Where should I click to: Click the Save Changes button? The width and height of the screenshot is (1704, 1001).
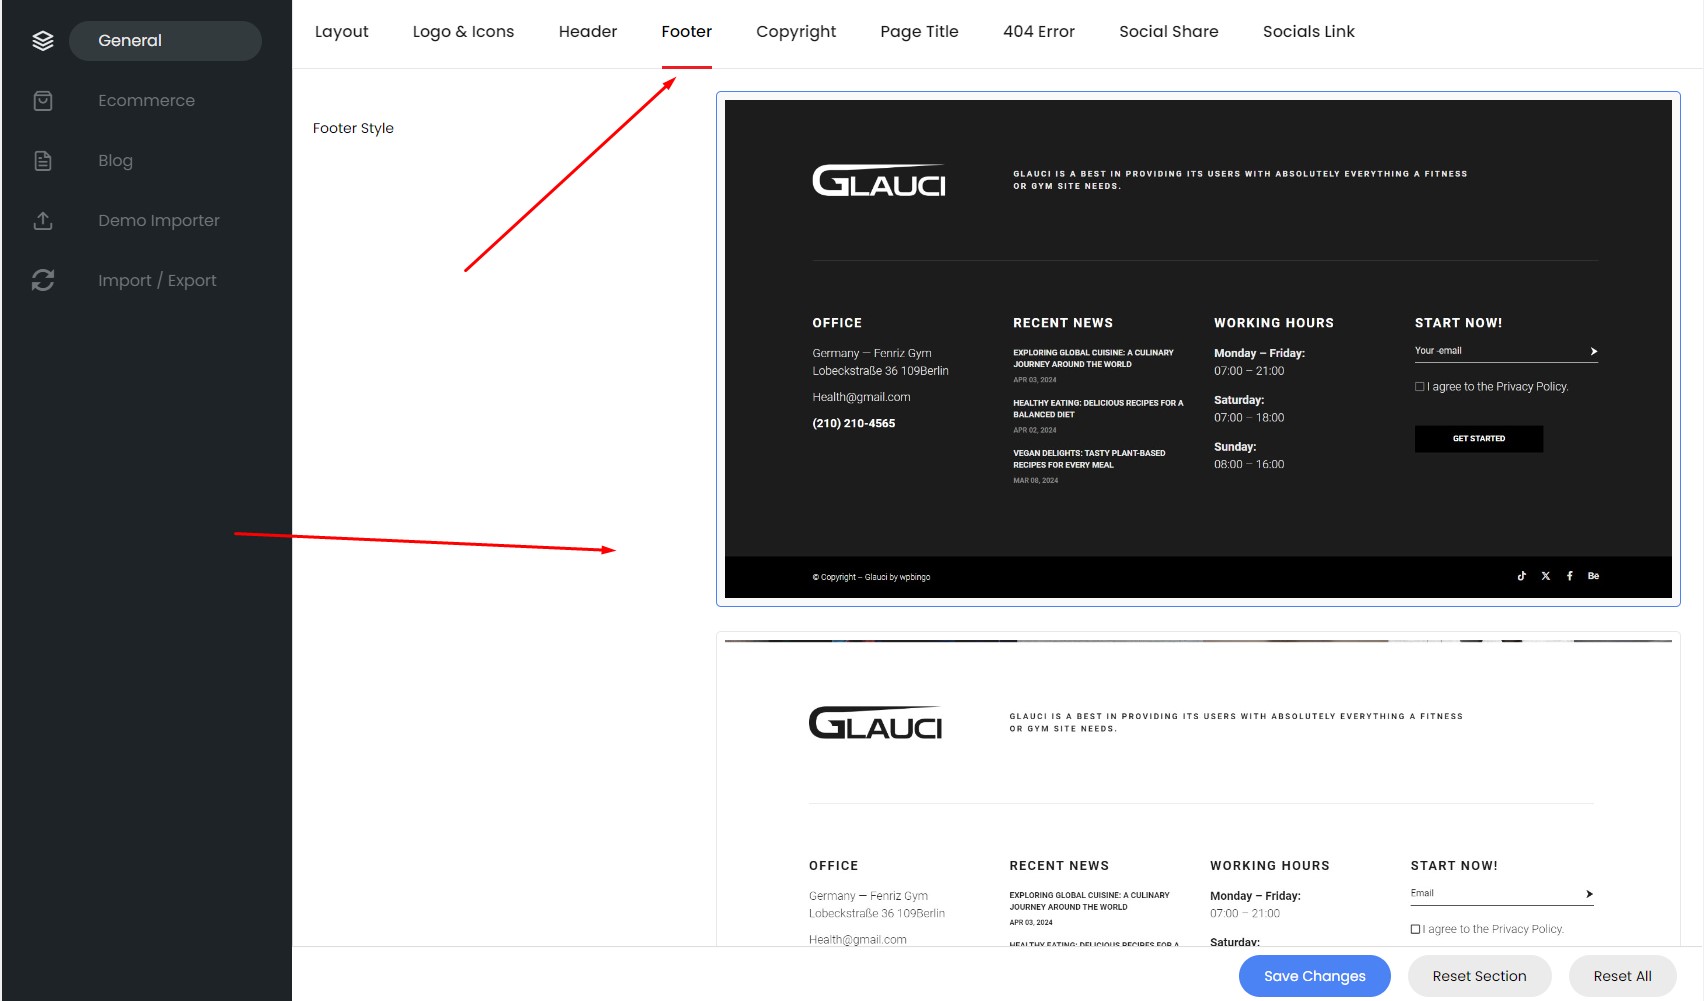1314,976
